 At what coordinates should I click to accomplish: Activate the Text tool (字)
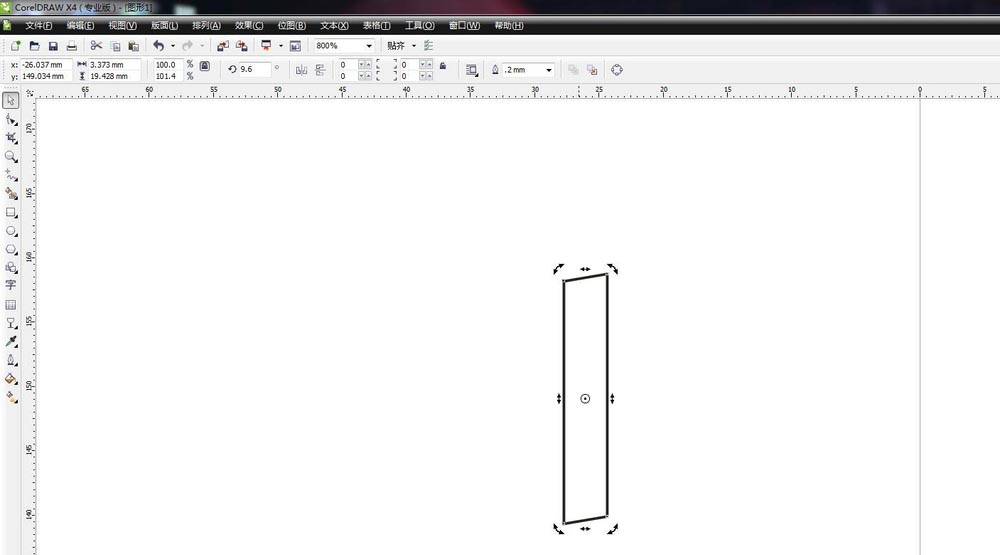pos(11,285)
